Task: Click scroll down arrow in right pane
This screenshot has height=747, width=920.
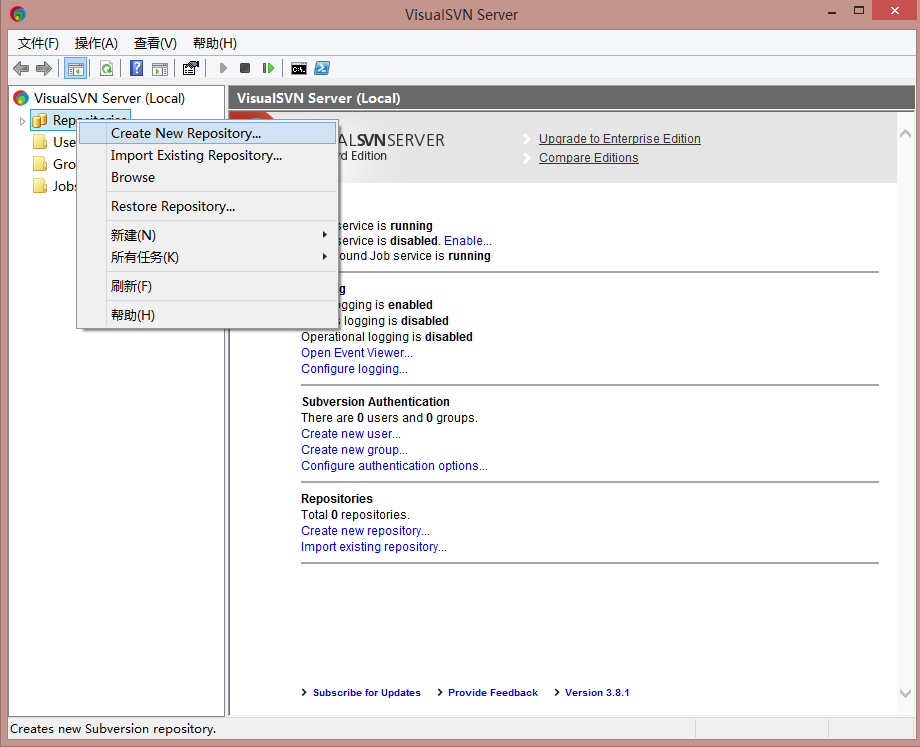Action: click(905, 694)
